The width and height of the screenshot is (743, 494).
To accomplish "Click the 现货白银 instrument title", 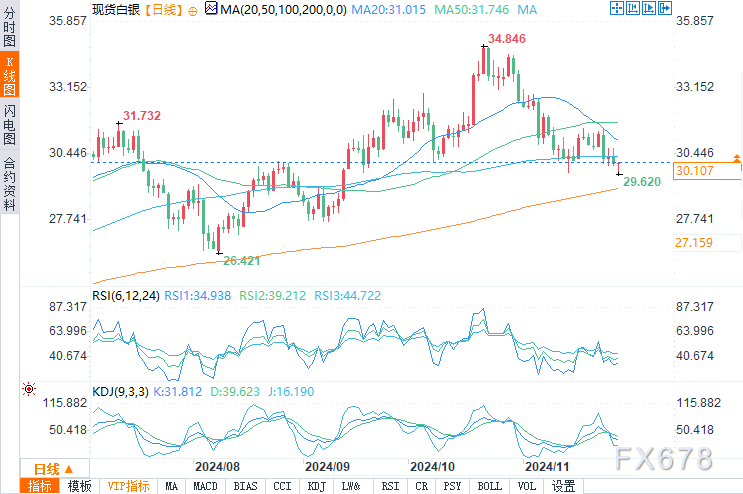I will point(116,9).
